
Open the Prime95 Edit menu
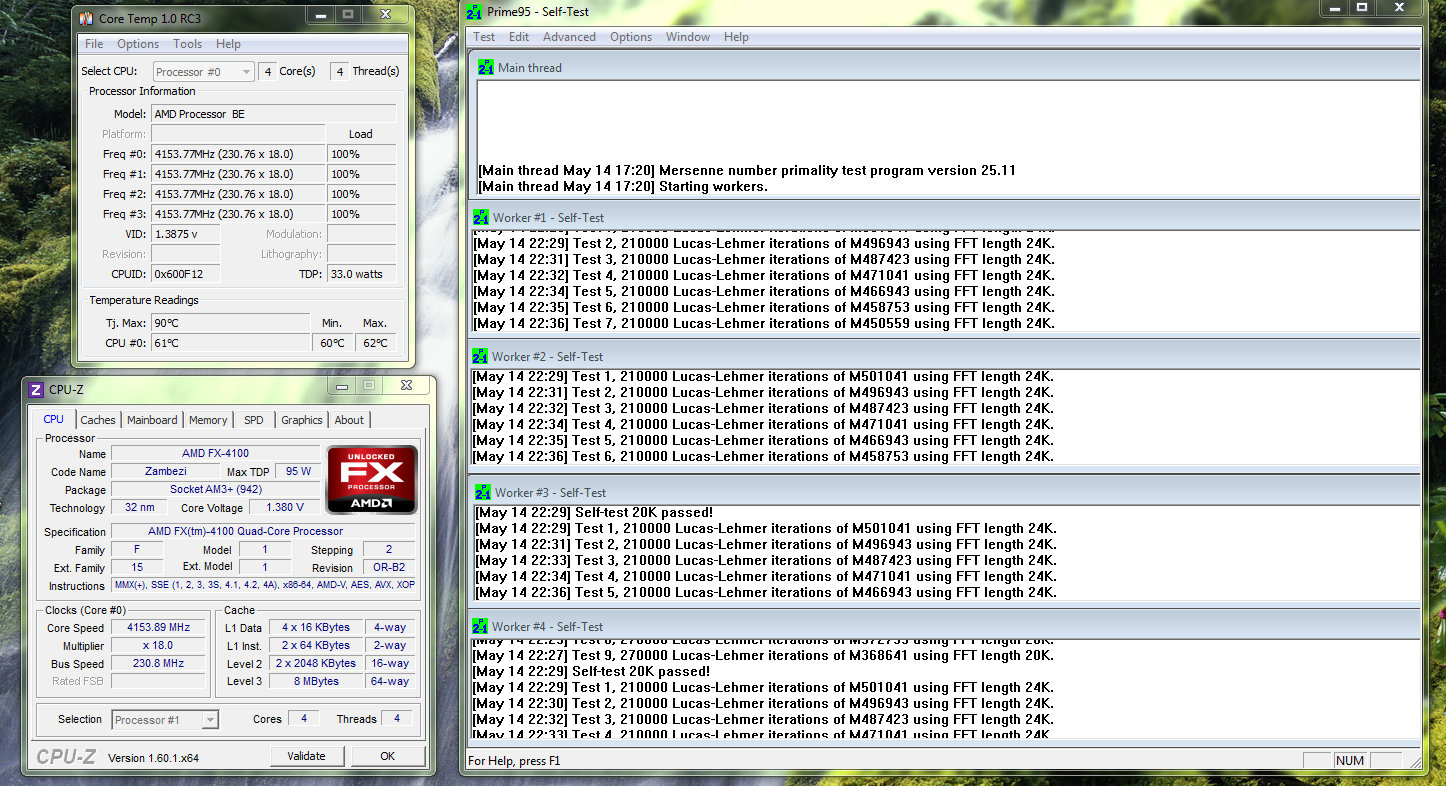pyautogui.click(x=519, y=37)
